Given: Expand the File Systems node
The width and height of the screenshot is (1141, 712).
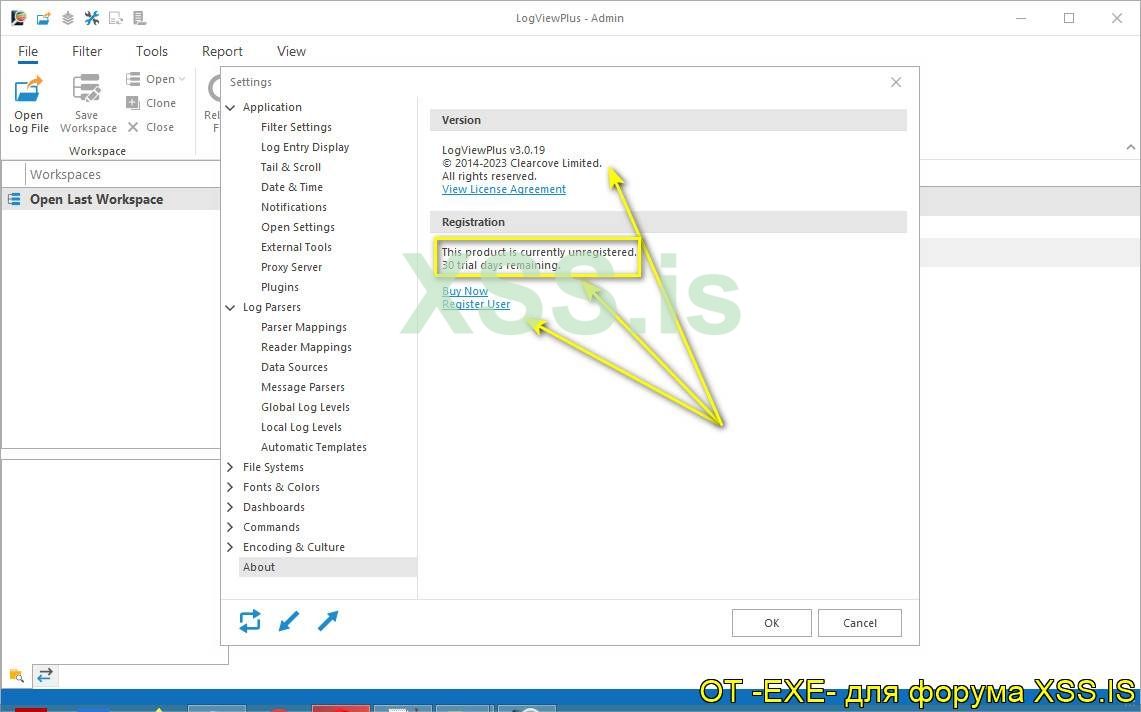Looking at the screenshot, I should (230, 467).
